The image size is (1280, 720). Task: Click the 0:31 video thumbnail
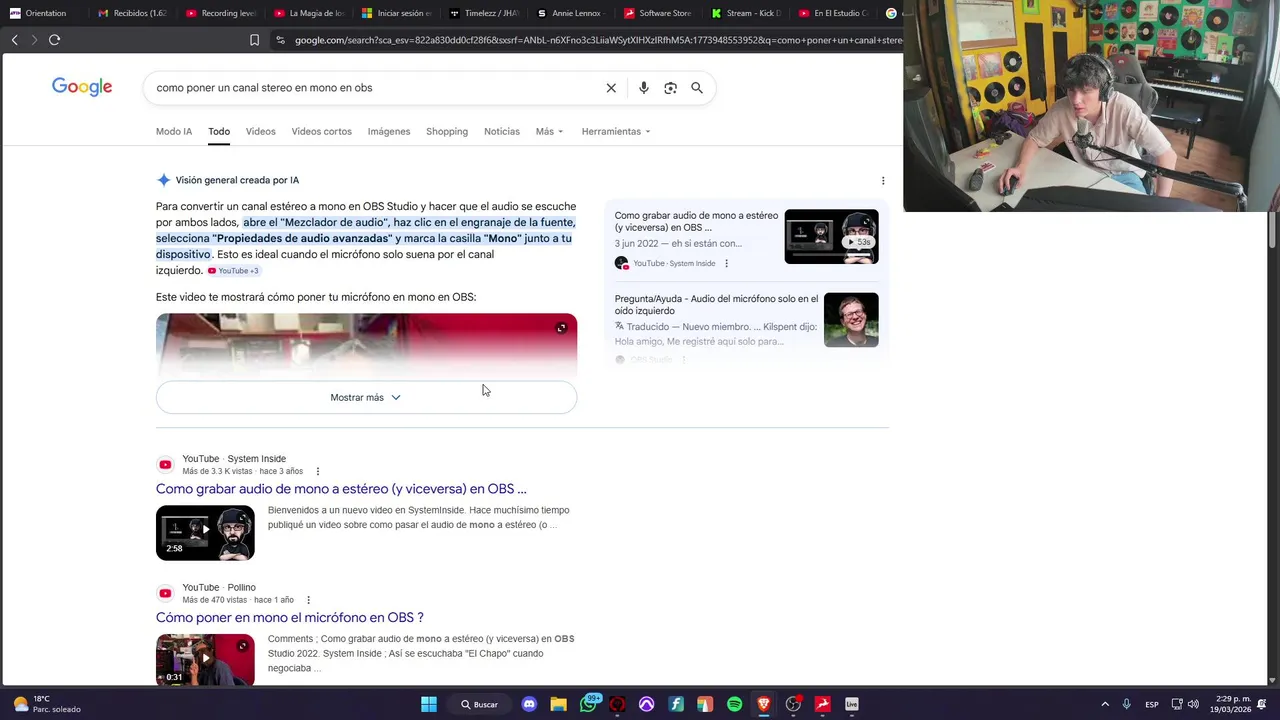click(x=205, y=660)
